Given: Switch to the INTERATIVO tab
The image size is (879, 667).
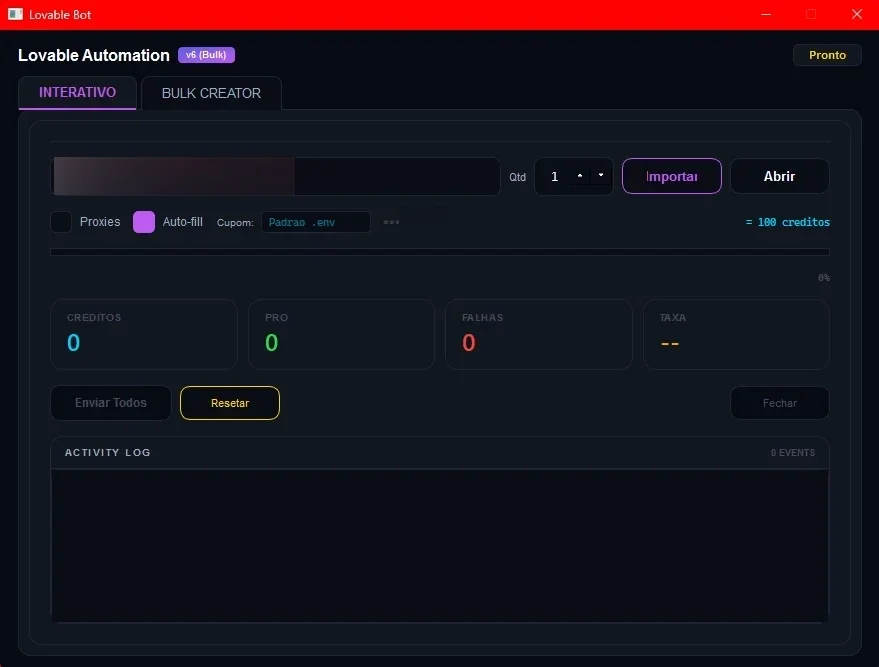Looking at the screenshot, I should pyautogui.click(x=77, y=92).
